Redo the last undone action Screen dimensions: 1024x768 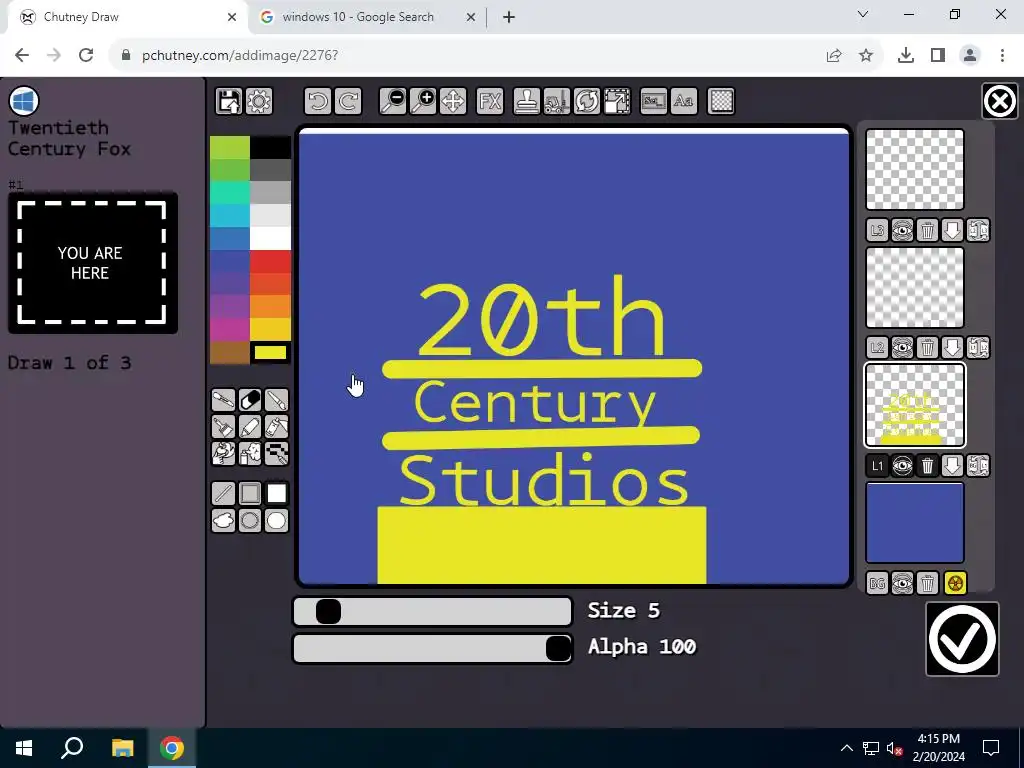(x=347, y=101)
